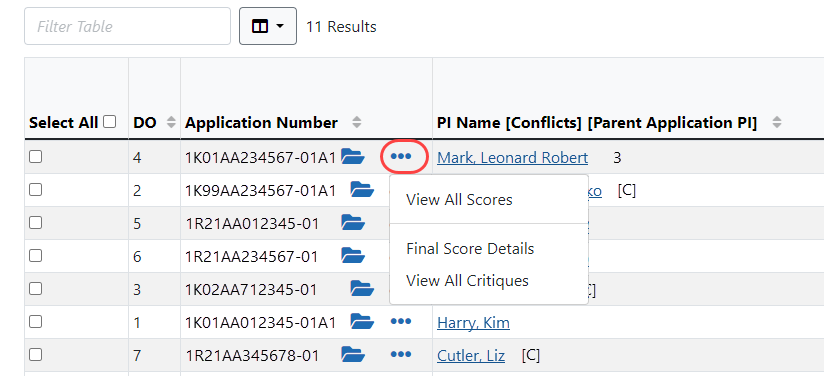Check the row for 1R21AA012345-01
824x376 pixels.
[35, 223]
